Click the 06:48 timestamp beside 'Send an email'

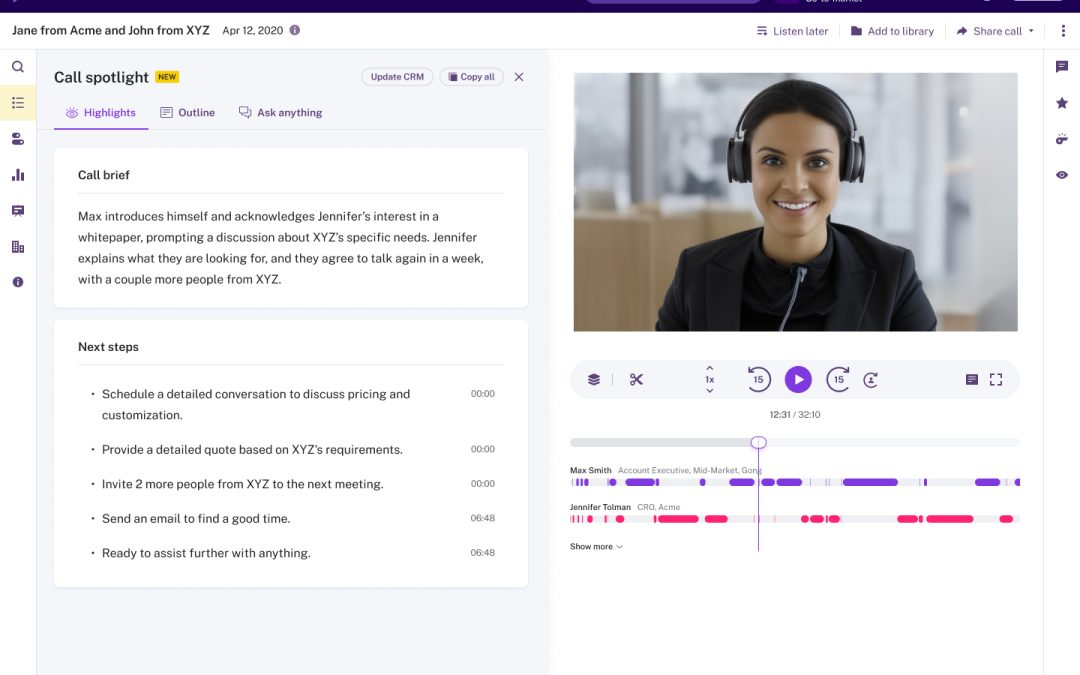coord(482,518)
